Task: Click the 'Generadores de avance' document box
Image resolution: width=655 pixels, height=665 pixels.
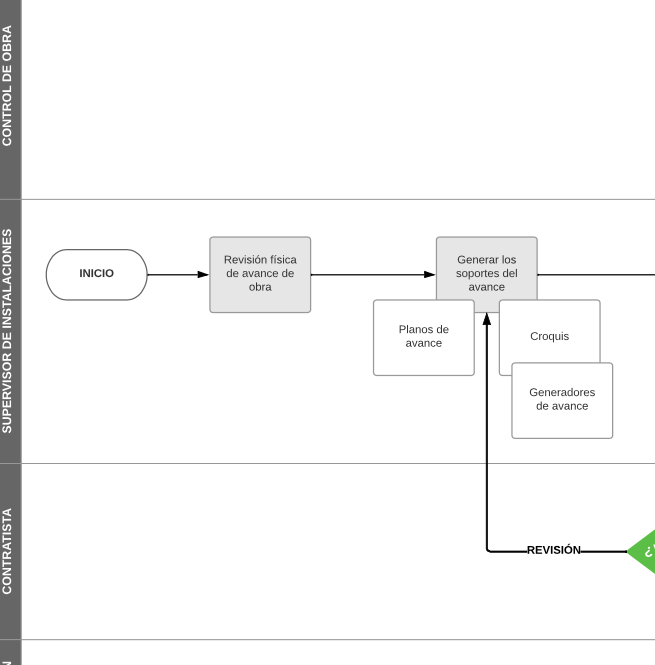Action: (562, 400)
